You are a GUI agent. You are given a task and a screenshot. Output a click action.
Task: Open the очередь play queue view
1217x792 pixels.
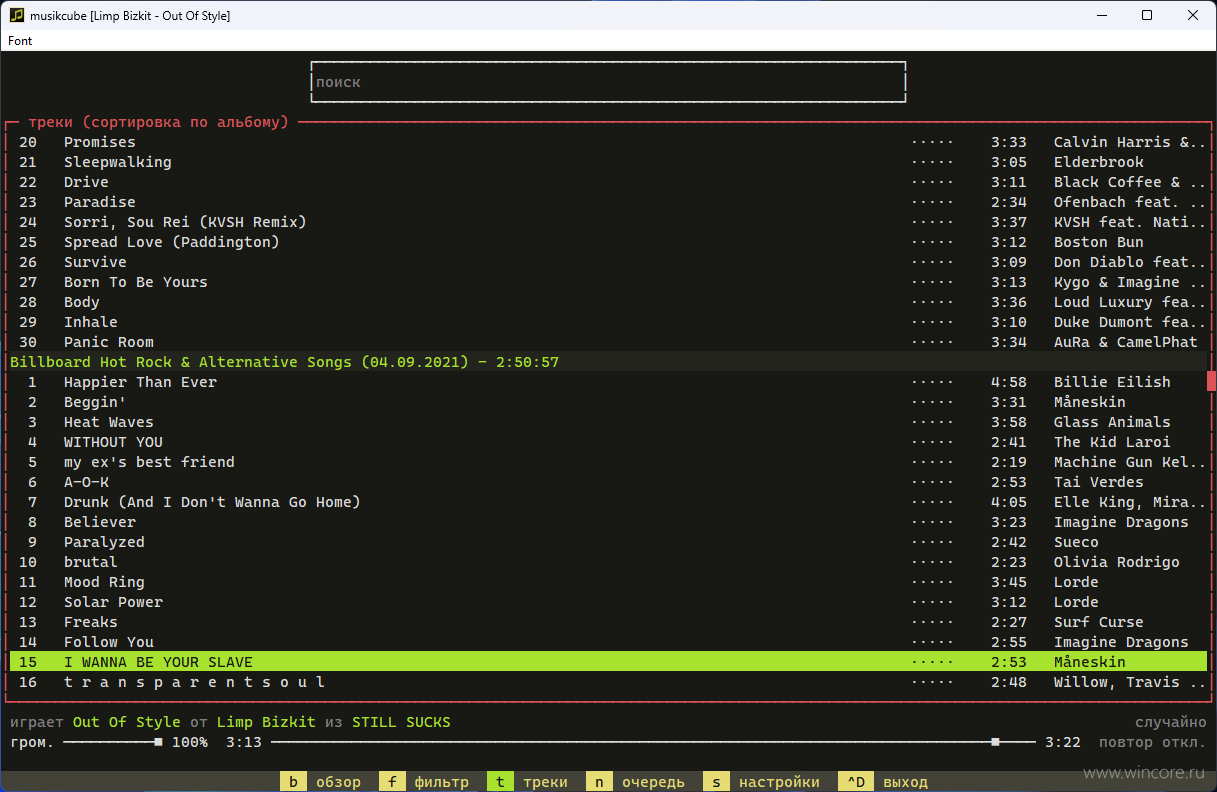[x=635, y=782]
